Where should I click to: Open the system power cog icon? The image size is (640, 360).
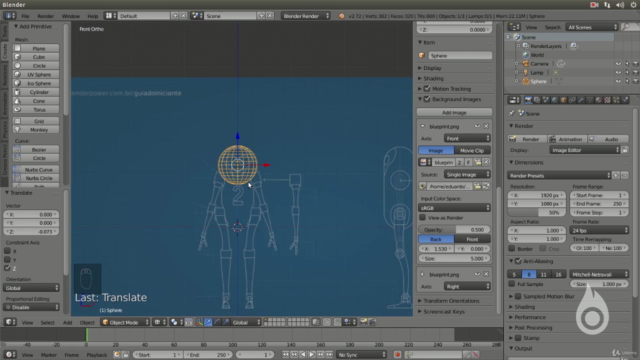tap(633, 5)
